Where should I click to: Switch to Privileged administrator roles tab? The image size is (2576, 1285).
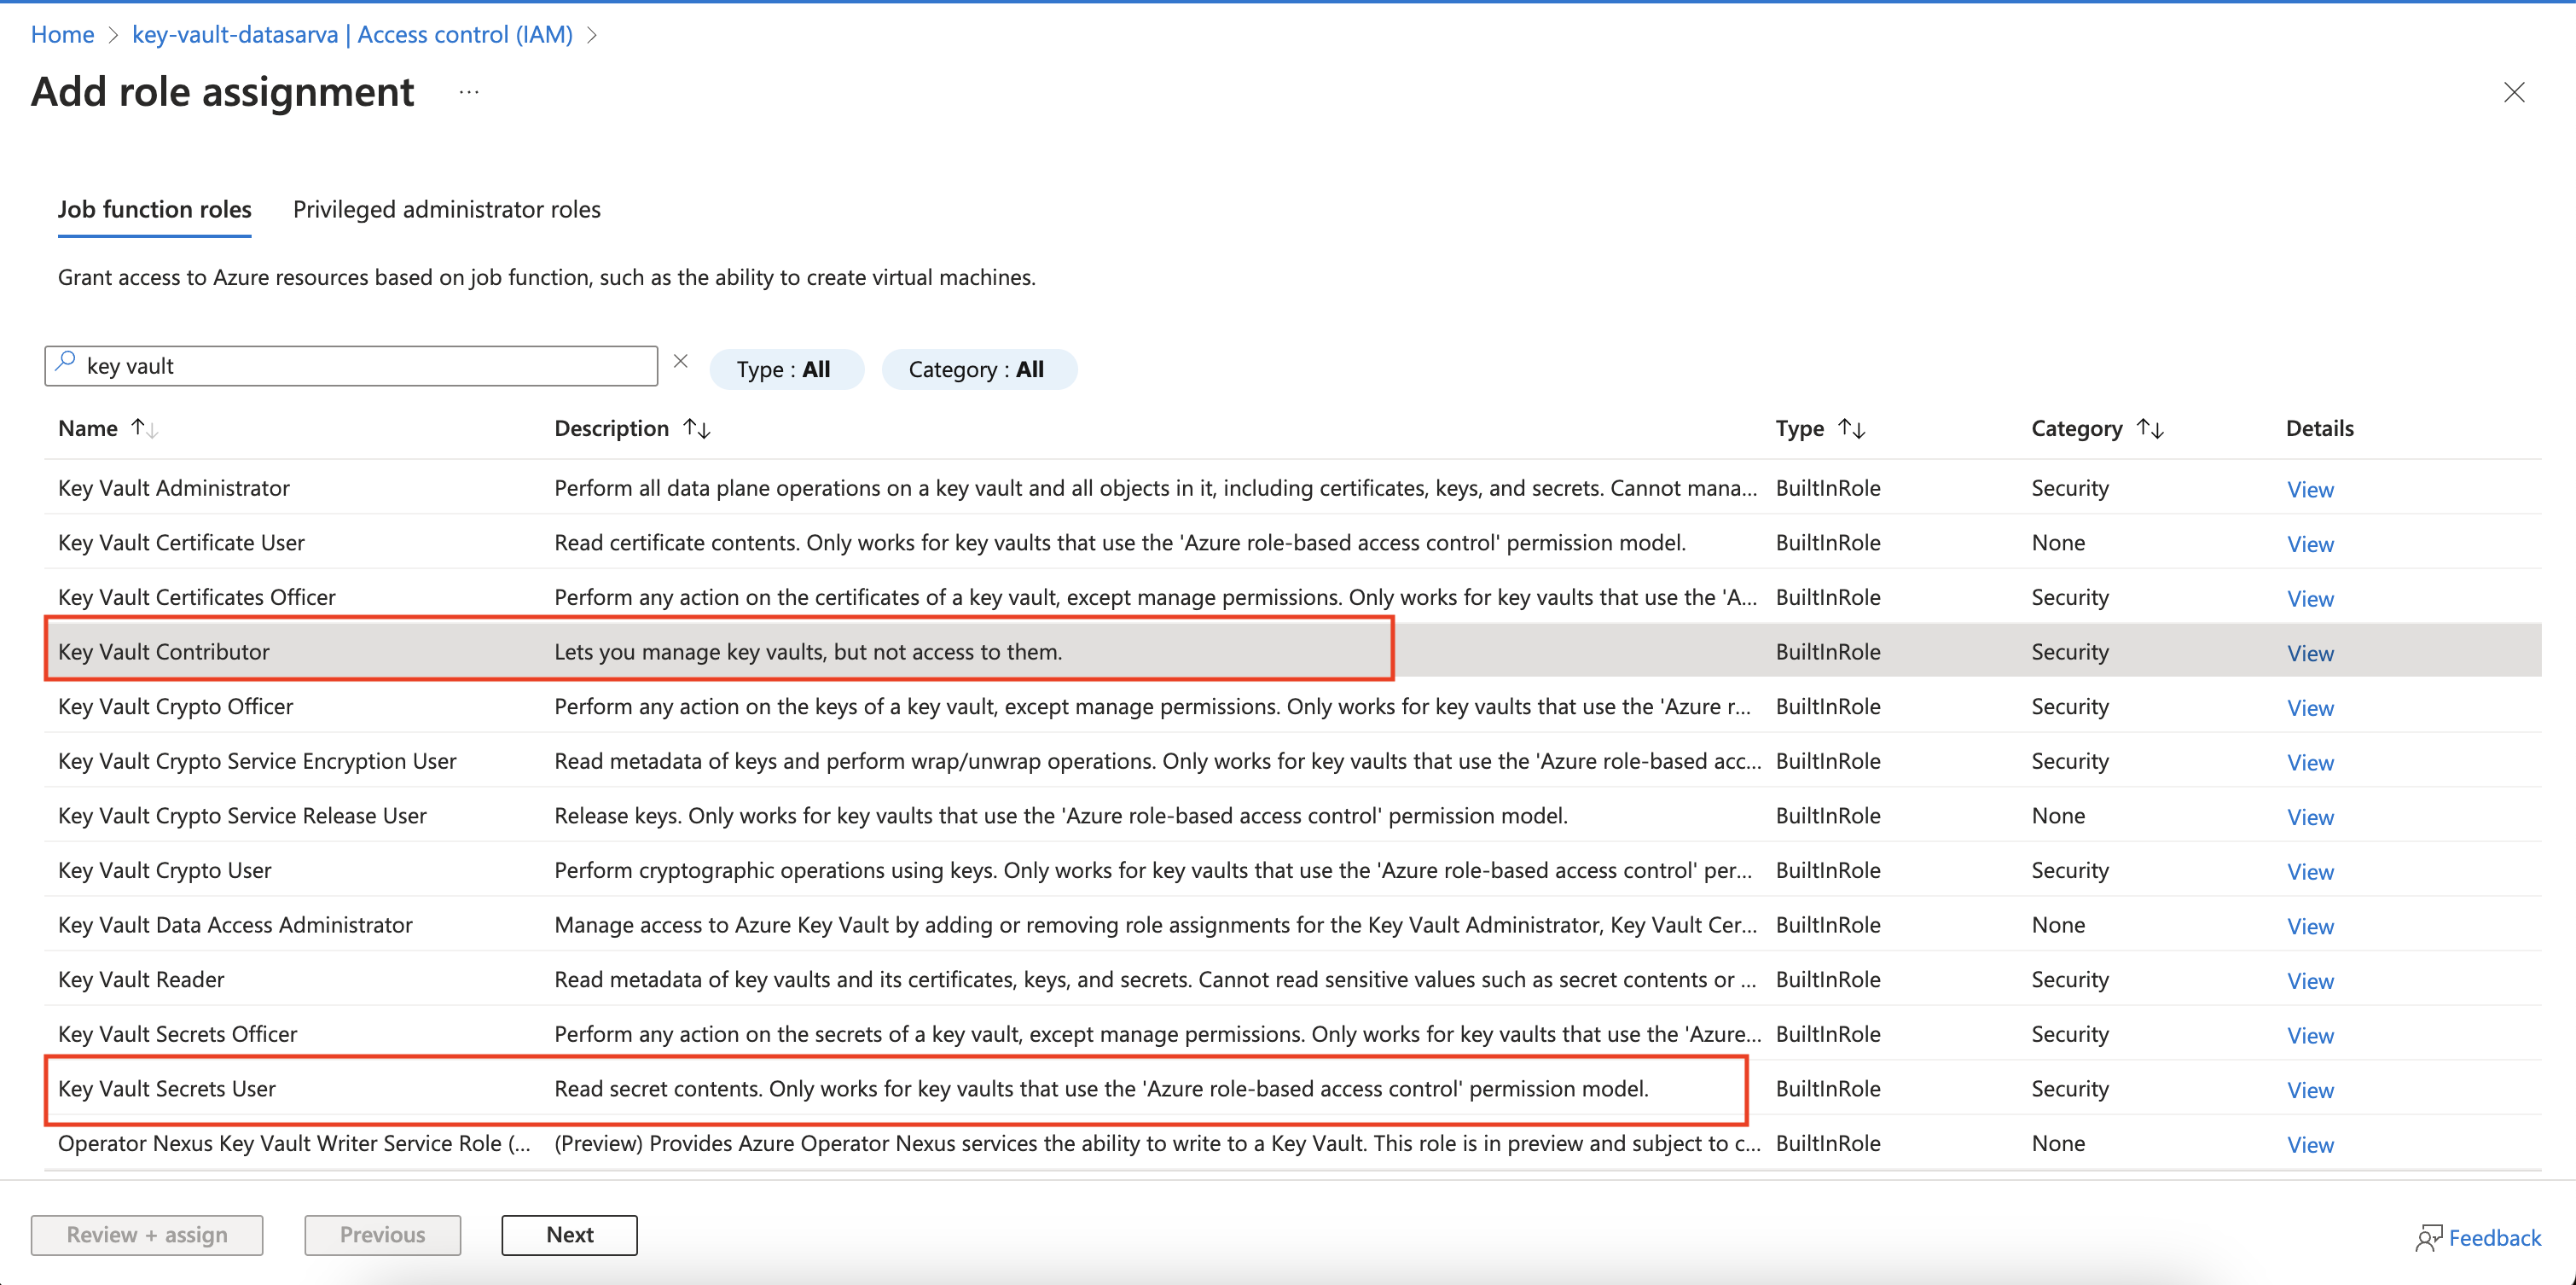click(x=447, y=209)
